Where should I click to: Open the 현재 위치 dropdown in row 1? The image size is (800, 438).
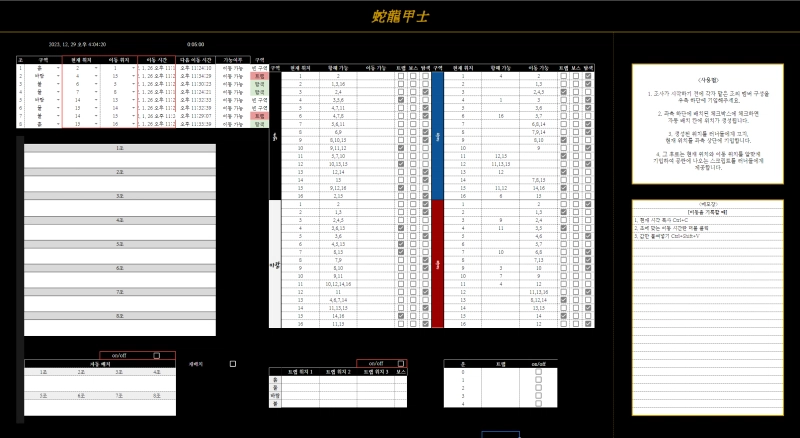[95, 68]
